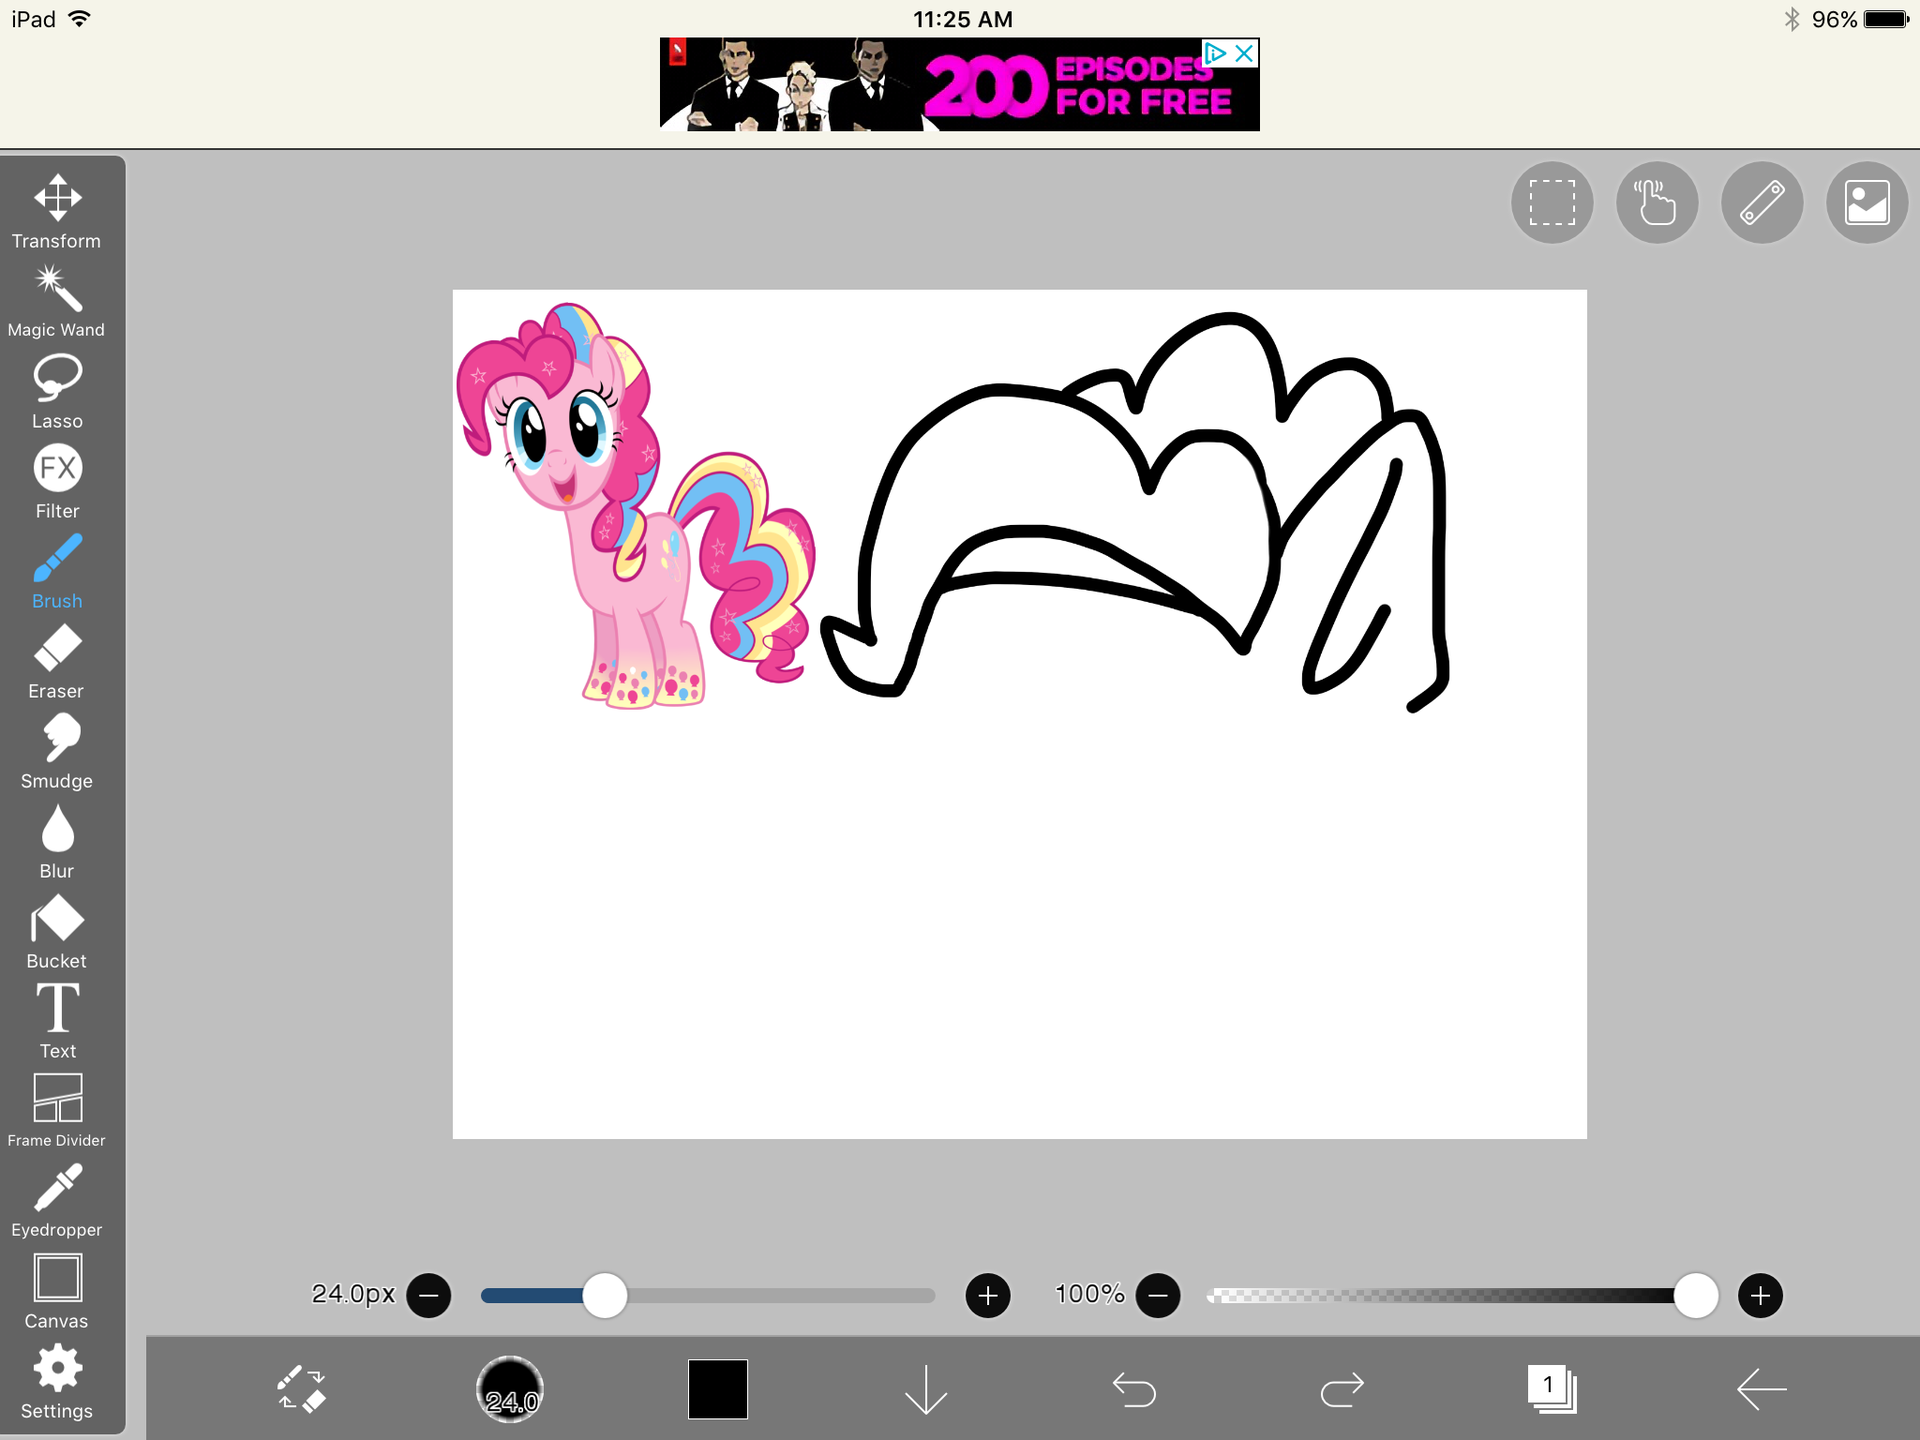Screen dimensions: 1920x1440
Task: Tap the 11:25 AM clock
Action: pyautogui.click(x=962, y=19)
